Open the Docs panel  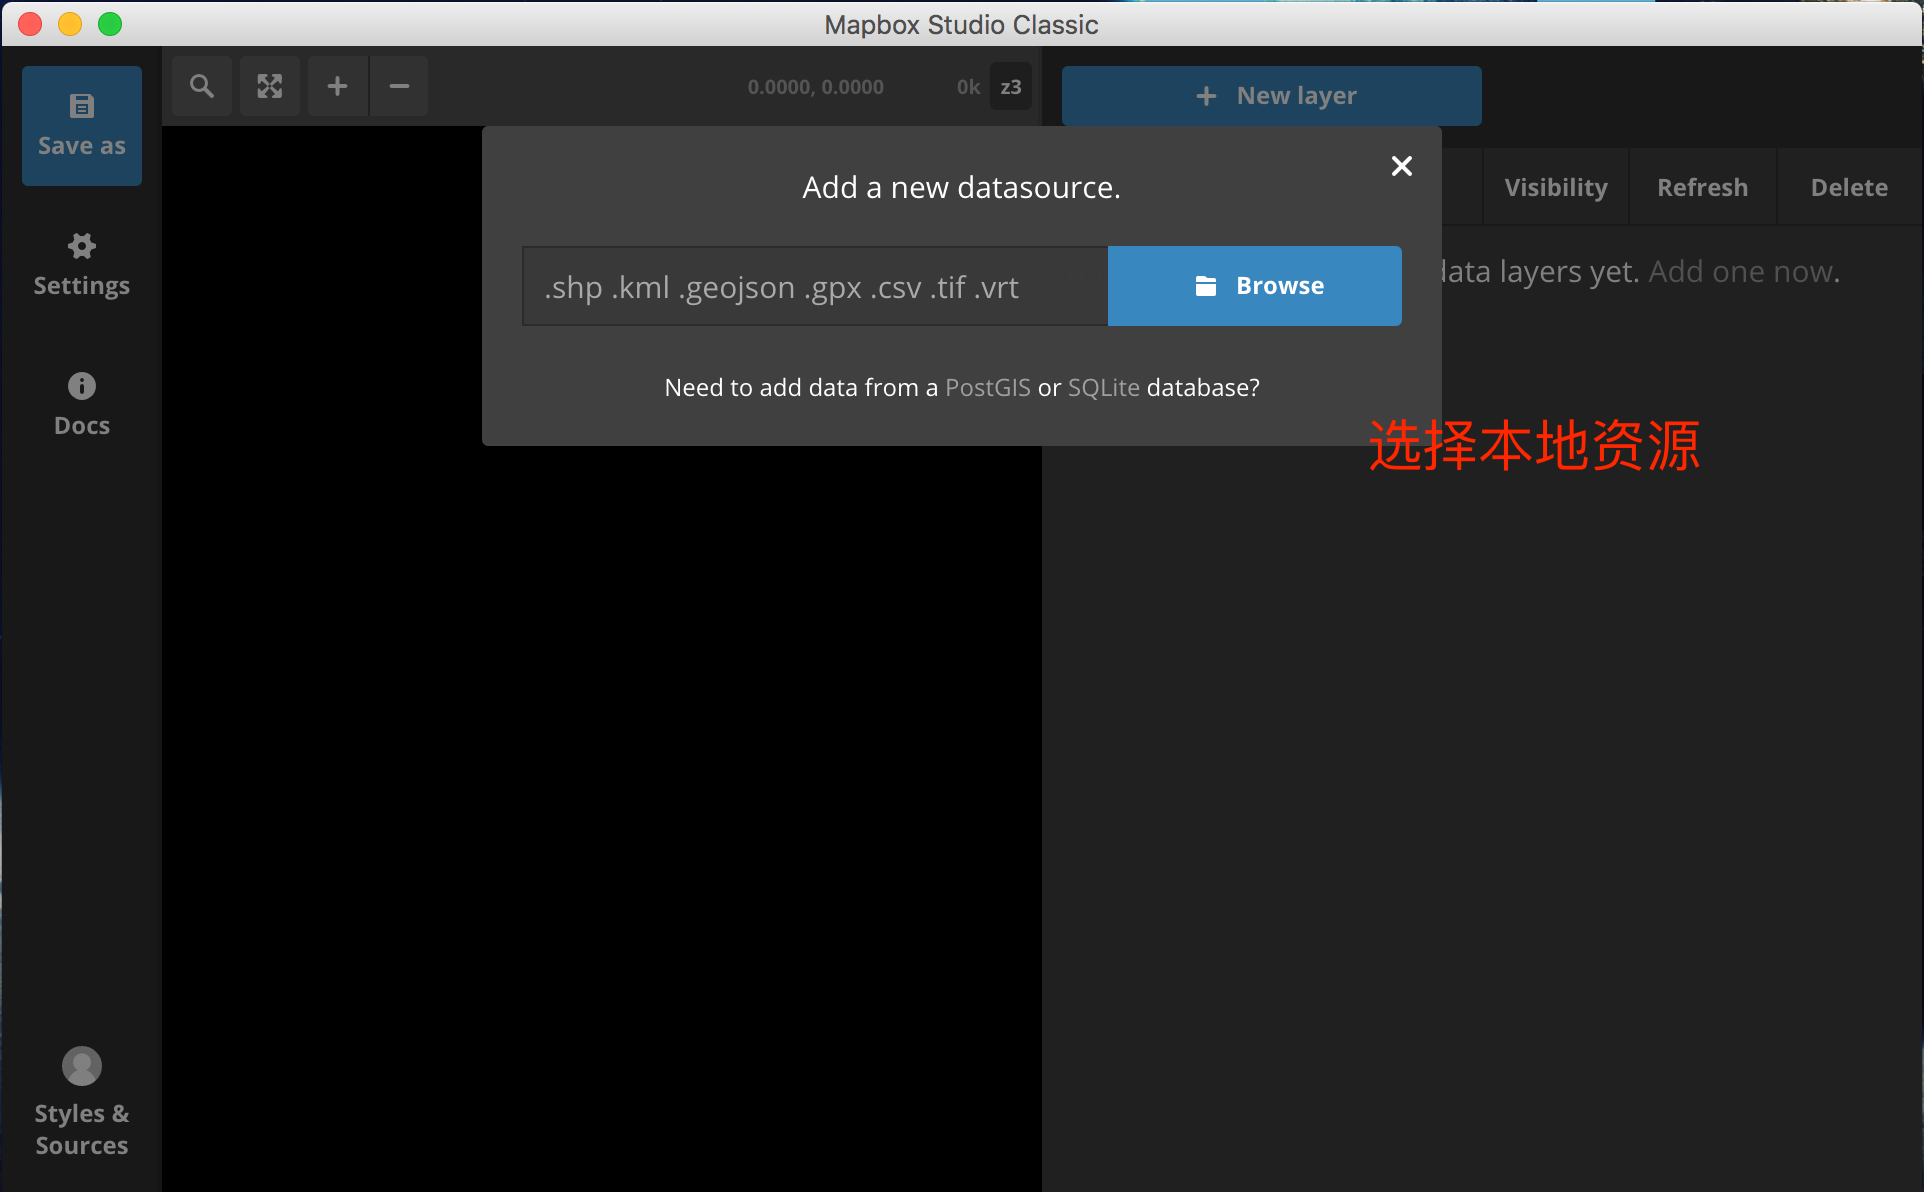[x=81, y=403]
